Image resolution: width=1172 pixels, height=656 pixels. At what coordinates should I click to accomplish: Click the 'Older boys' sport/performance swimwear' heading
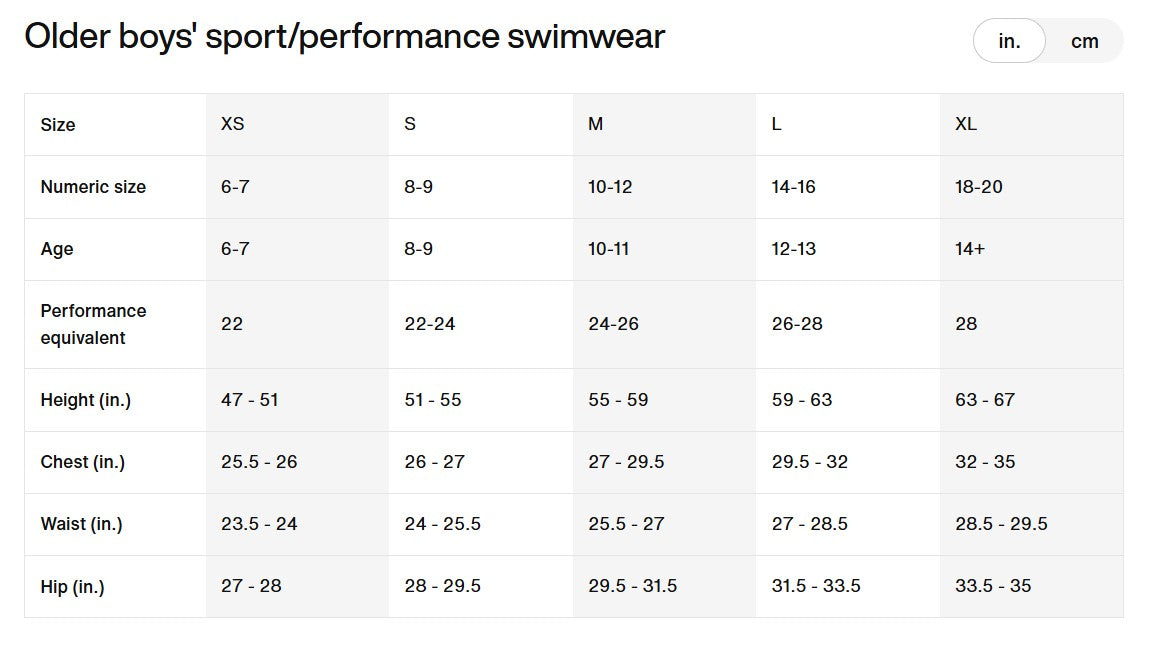click(x=344, y=37)
